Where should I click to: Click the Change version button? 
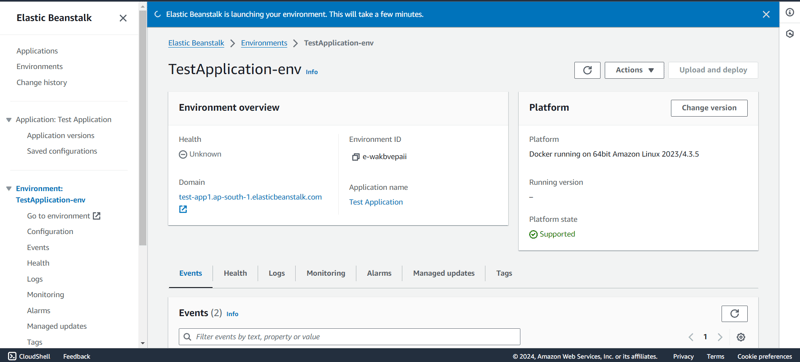point(709,108)
